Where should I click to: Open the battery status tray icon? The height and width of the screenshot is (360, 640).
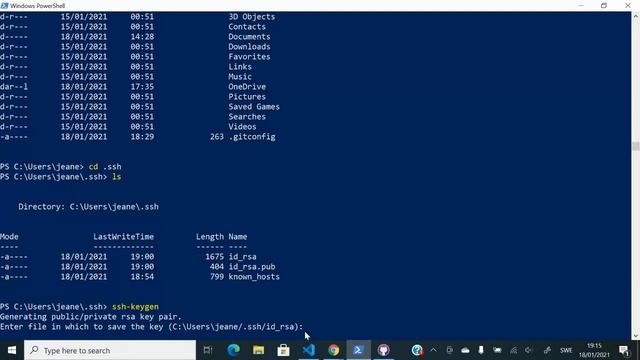coord(497,350)
